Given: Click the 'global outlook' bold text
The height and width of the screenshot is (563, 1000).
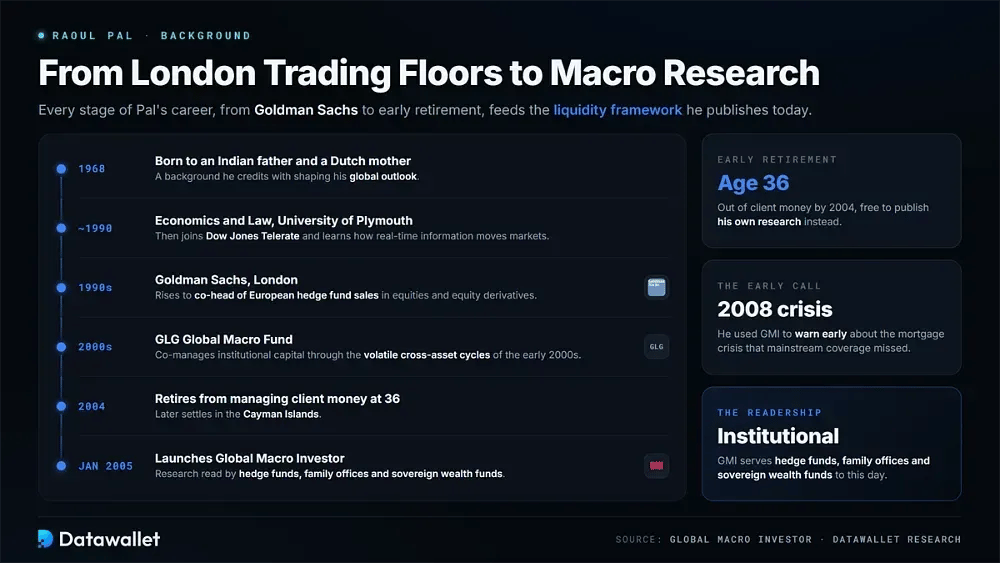Looking at the screenshot, I should tap(383, 177).
